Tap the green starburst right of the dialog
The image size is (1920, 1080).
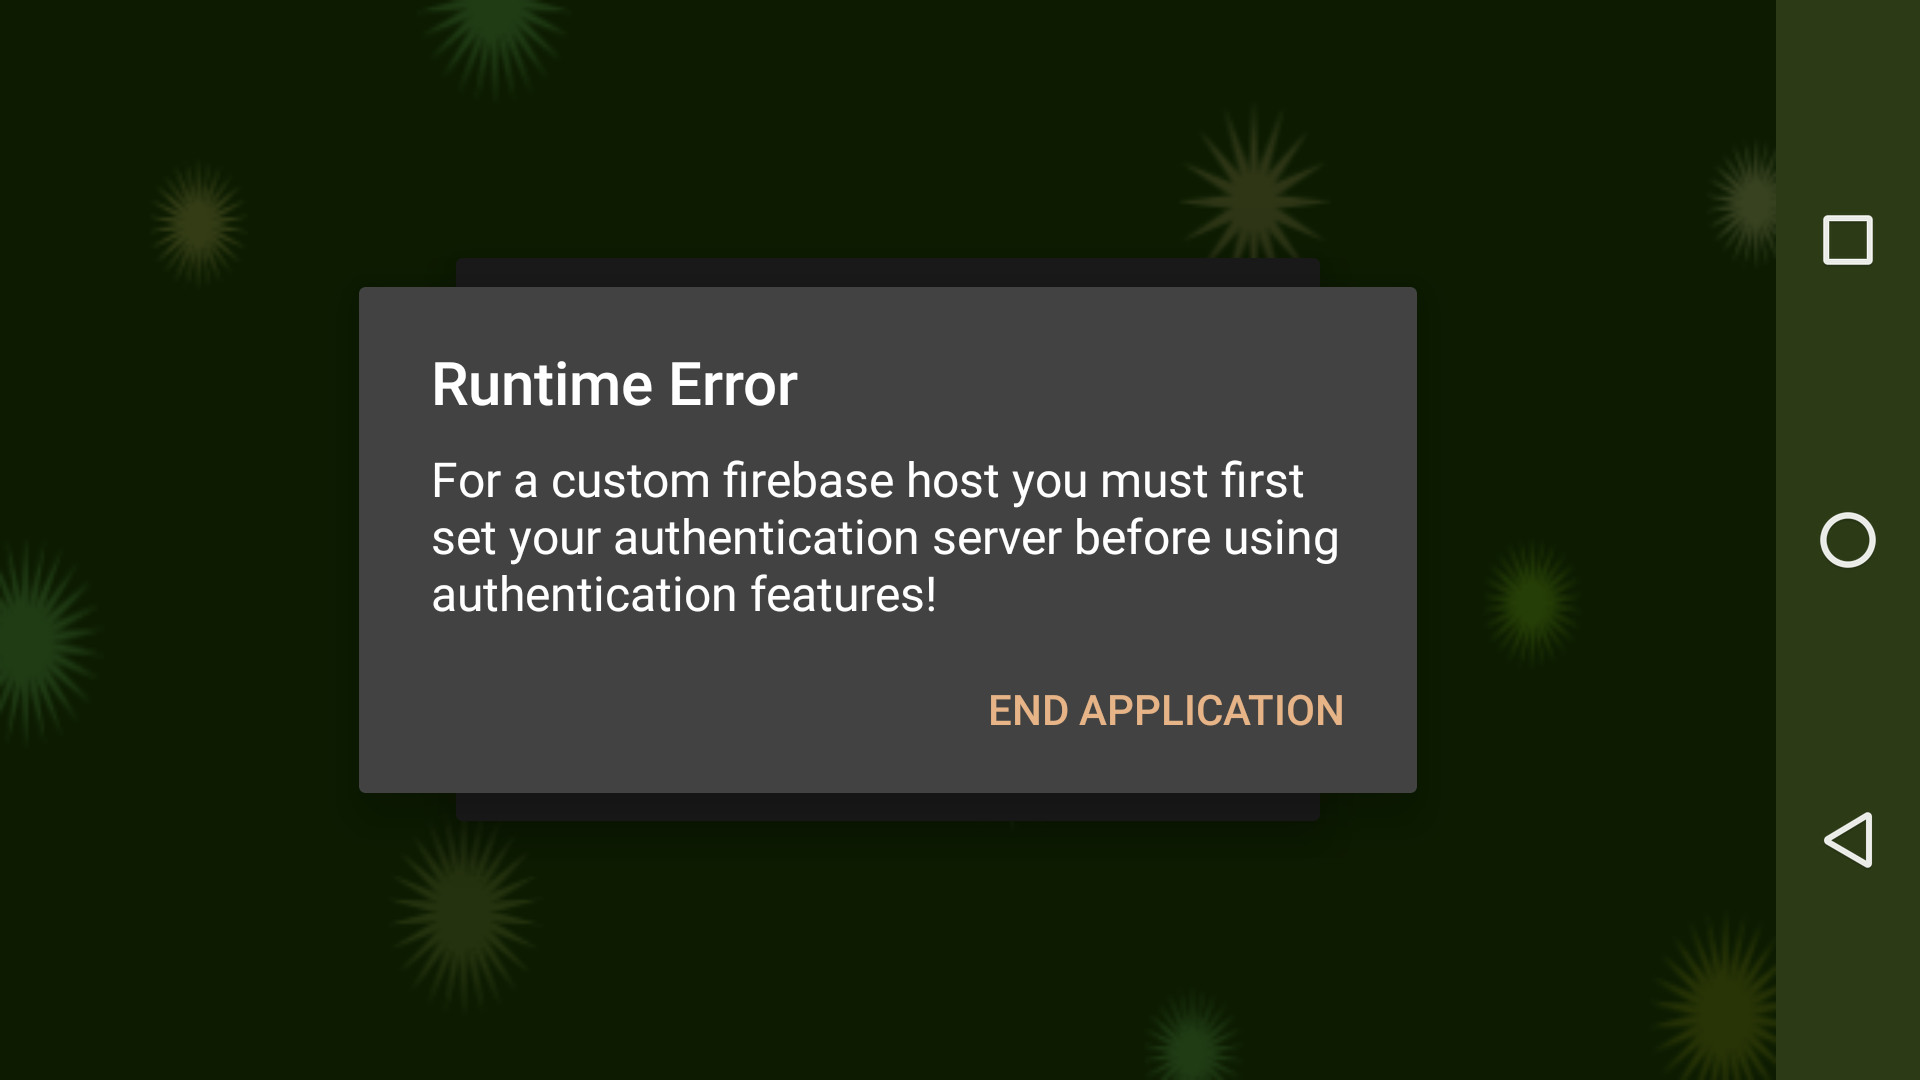click(1532, 602)
